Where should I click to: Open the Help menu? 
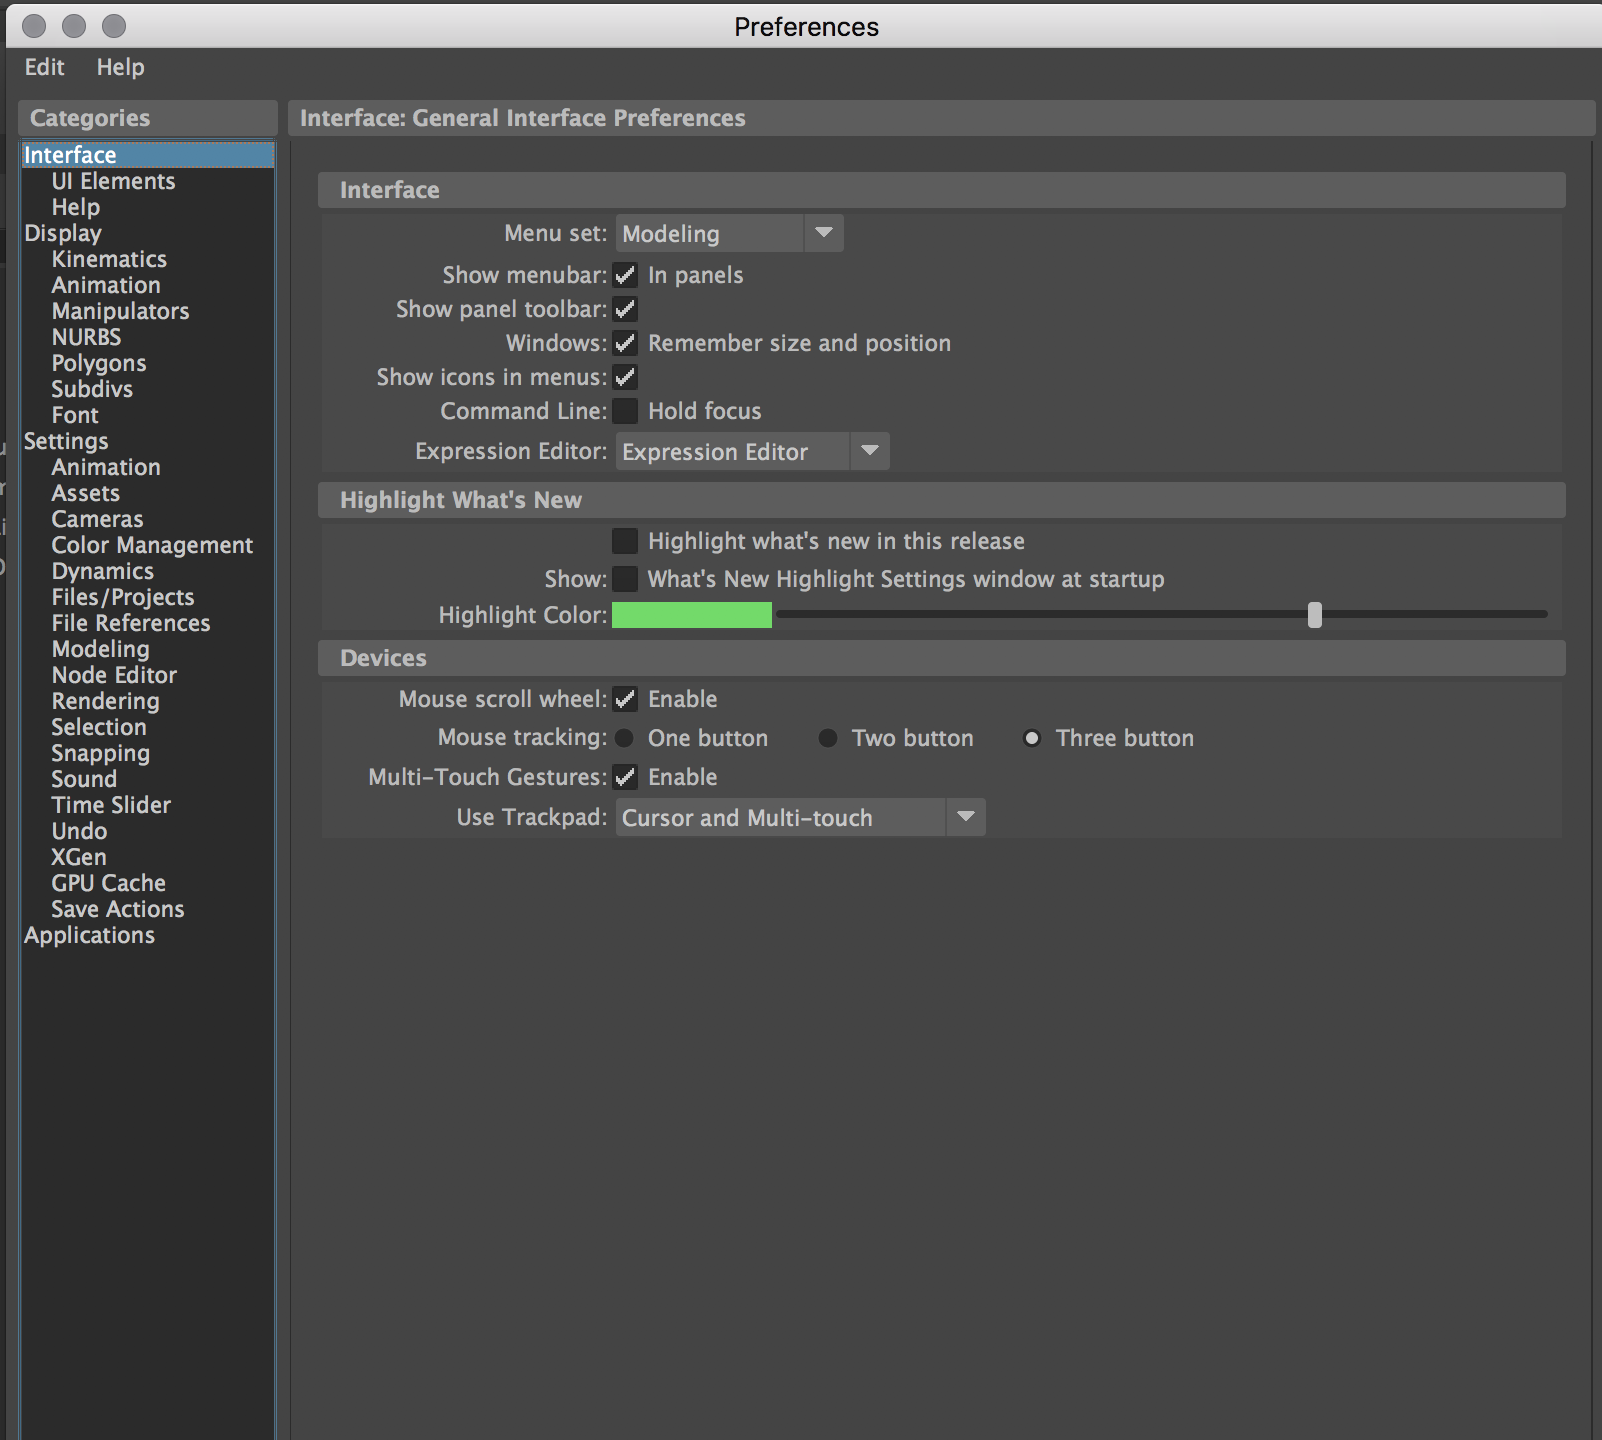click(120, 67)
